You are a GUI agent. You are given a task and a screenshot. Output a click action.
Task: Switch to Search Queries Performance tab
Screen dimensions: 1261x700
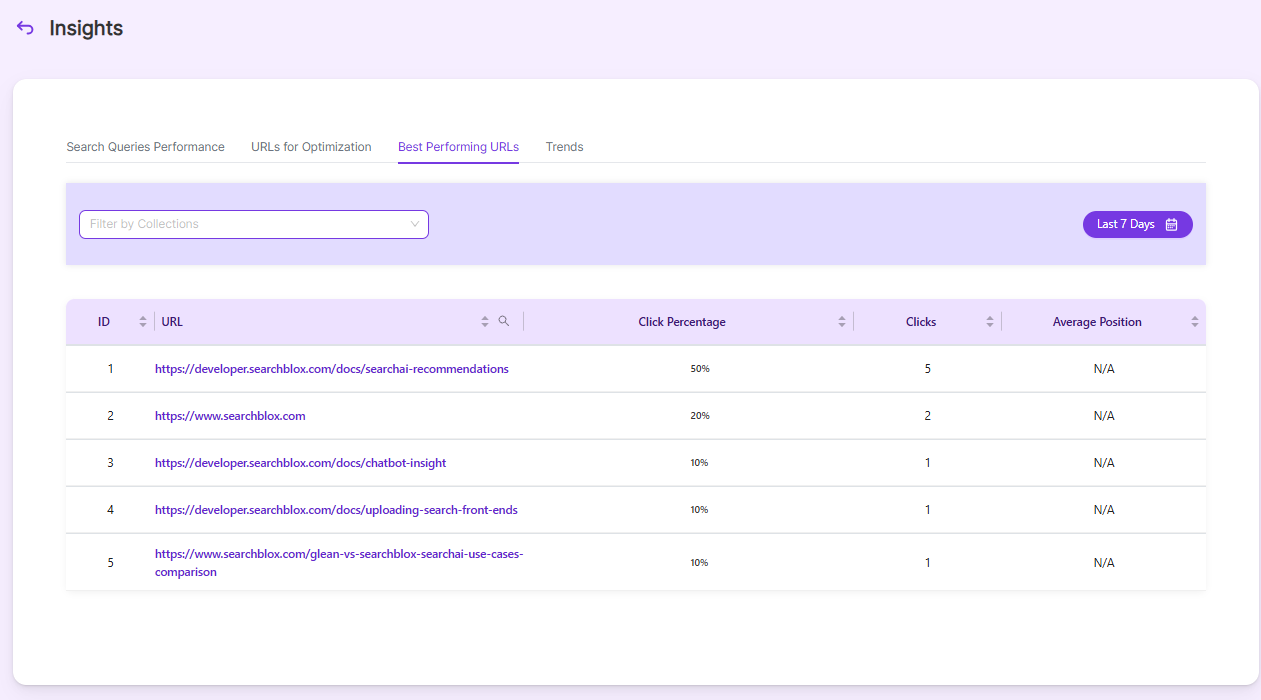pyautogui.click(x=145, y=147)
